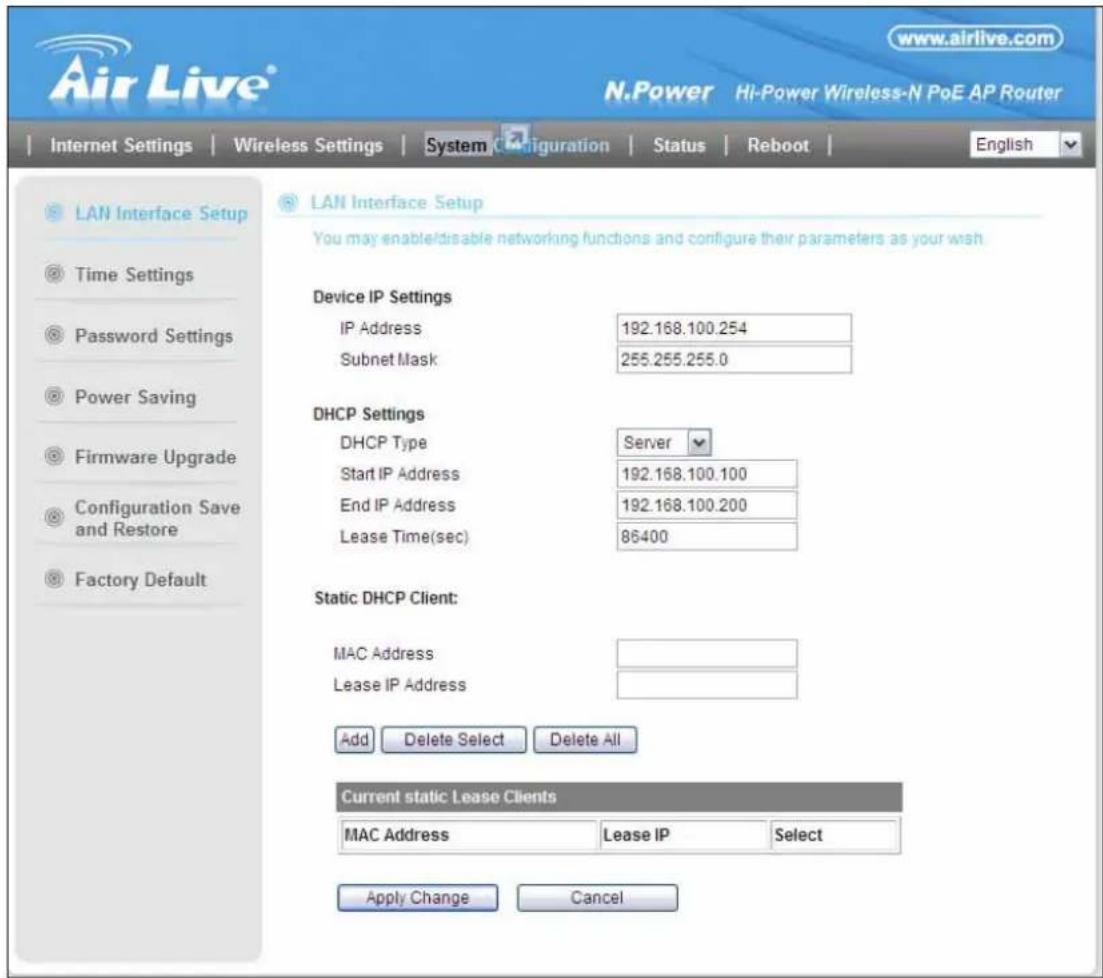The image size is (1103, 978).
Task: Open Configuration Save and Restore page
Action: [x=158, y=518]
